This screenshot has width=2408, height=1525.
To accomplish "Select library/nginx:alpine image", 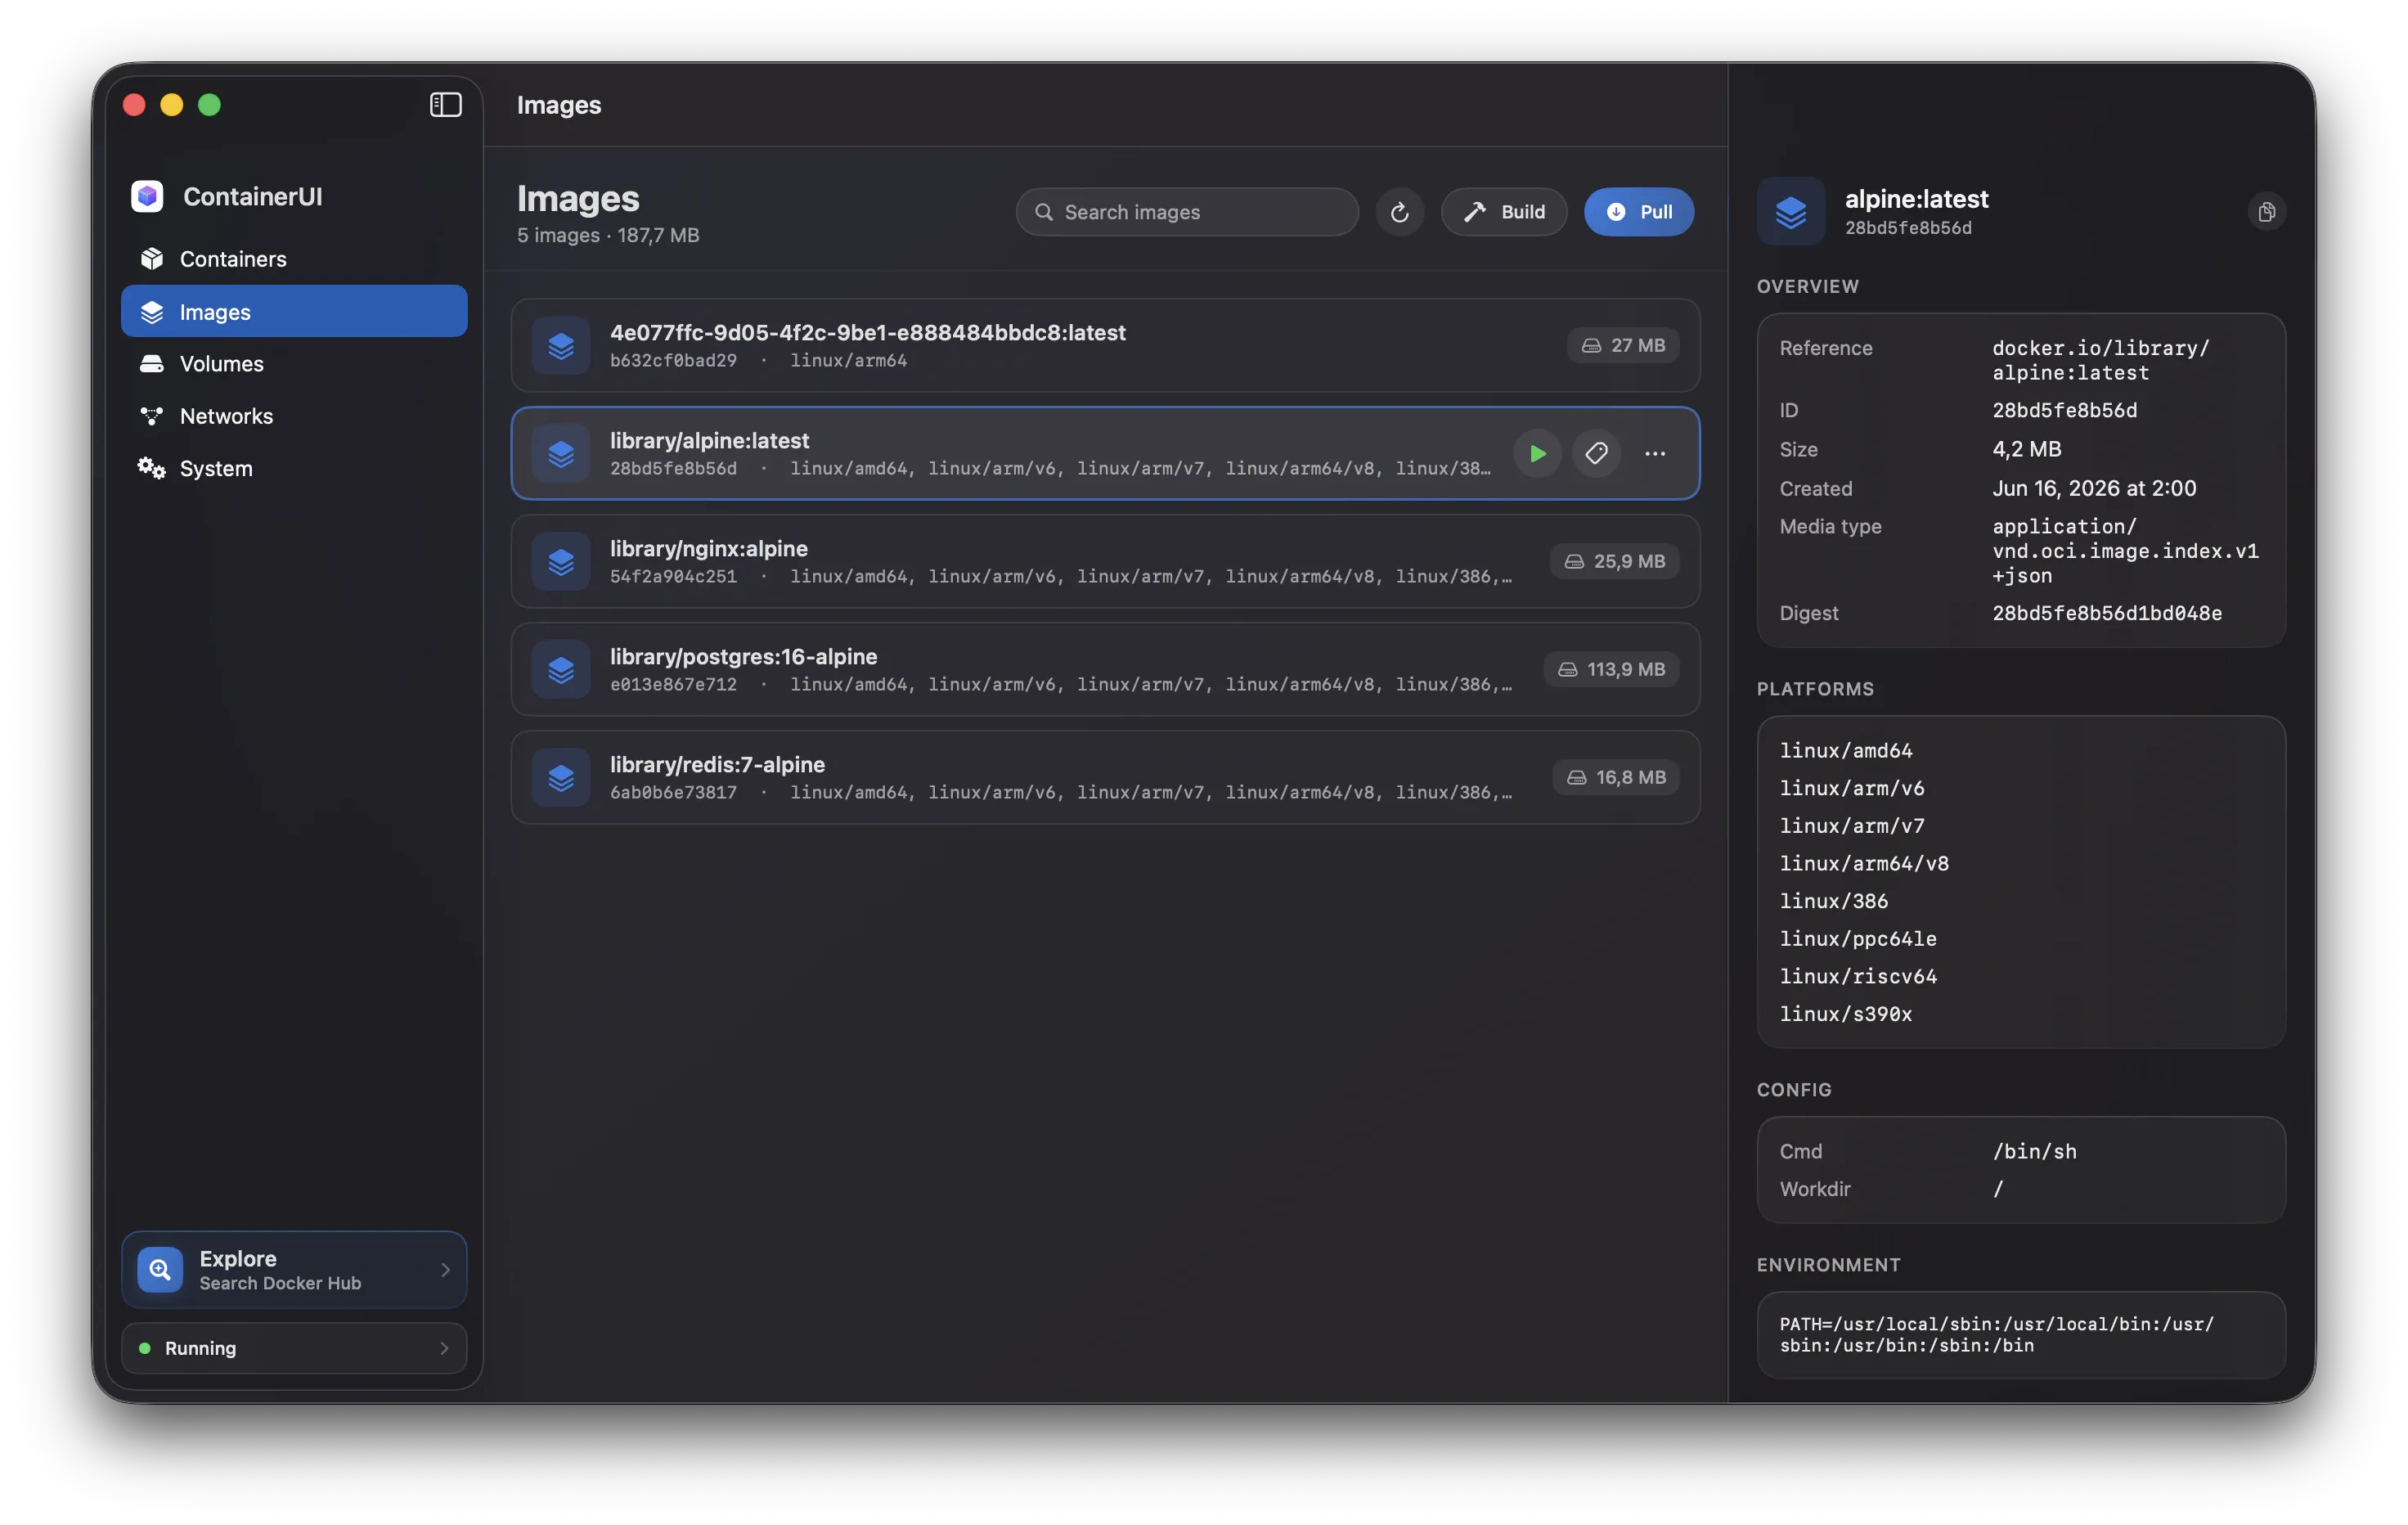I will click(x=1105, y=562).
